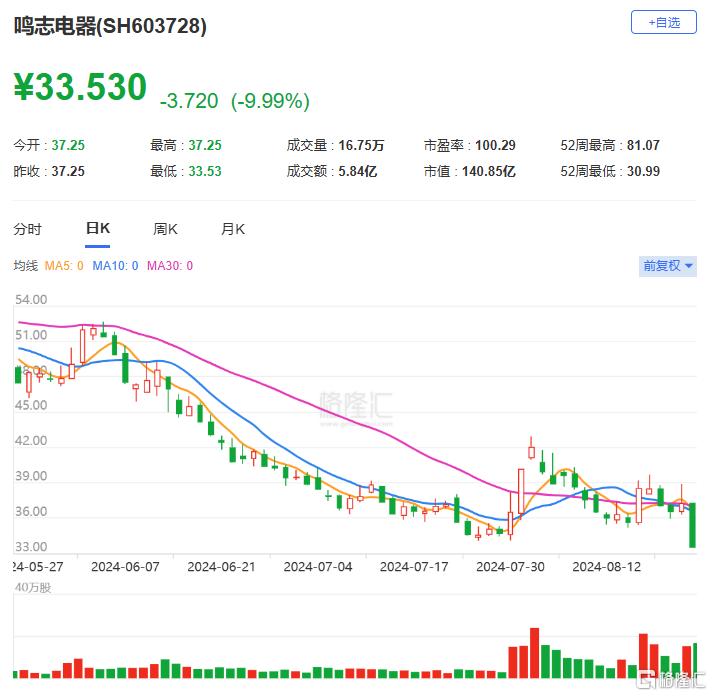Viewport: 712px width, 696px height.
Task: Click the 市值 market cap 140.85亿
Action: 489,171
